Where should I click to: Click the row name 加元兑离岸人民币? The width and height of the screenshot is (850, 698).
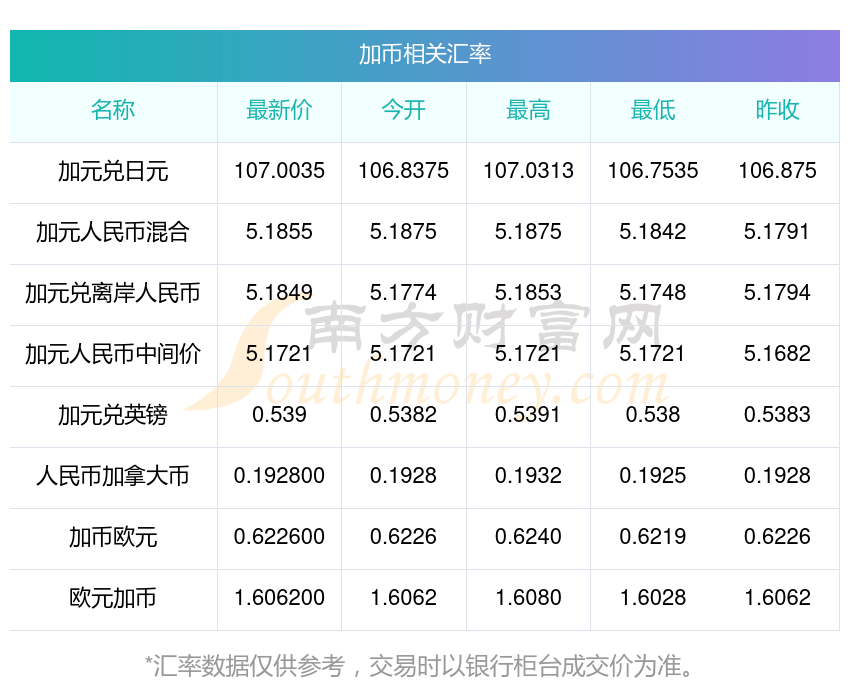pos(113,293)
